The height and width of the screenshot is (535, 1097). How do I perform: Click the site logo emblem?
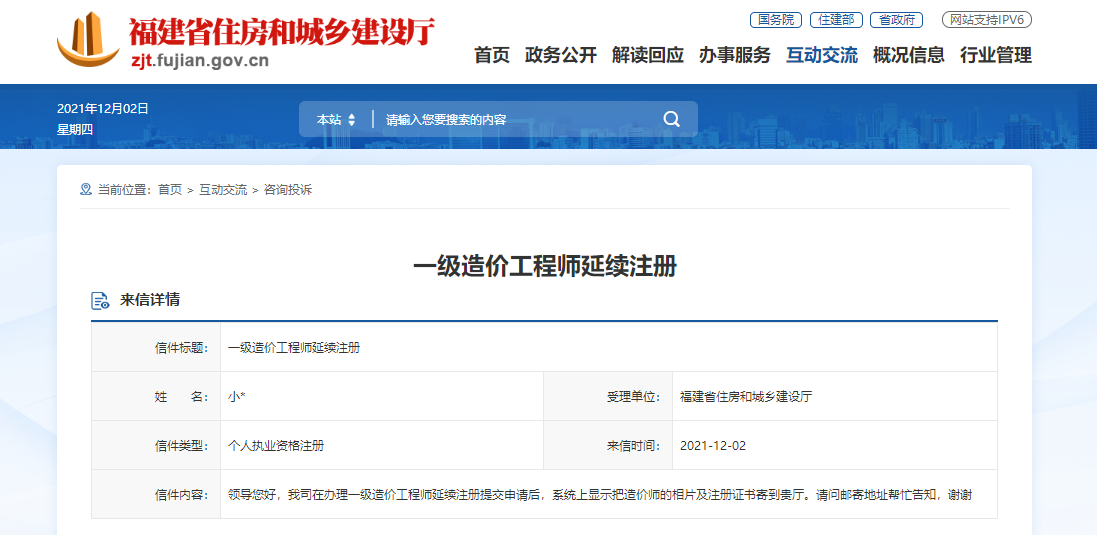point(88,41)
